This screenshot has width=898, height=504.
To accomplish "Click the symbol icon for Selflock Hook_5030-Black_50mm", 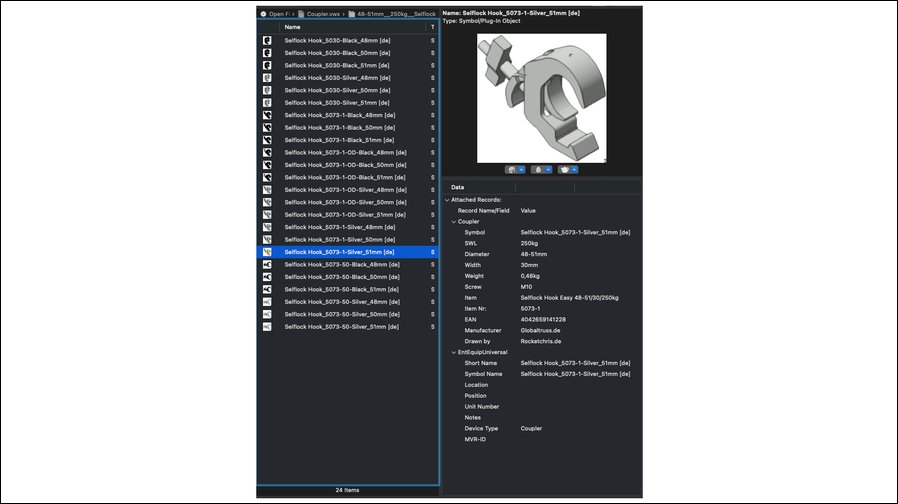I will pos(267,53).
